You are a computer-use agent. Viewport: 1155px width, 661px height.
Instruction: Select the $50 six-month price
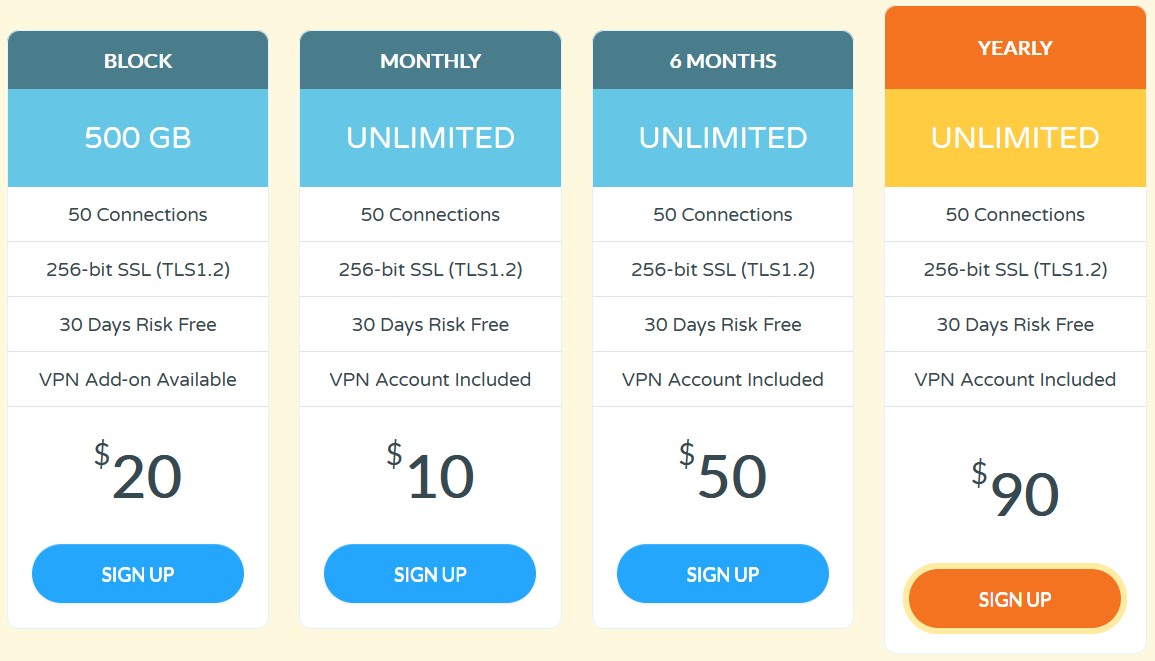point(723,476)
